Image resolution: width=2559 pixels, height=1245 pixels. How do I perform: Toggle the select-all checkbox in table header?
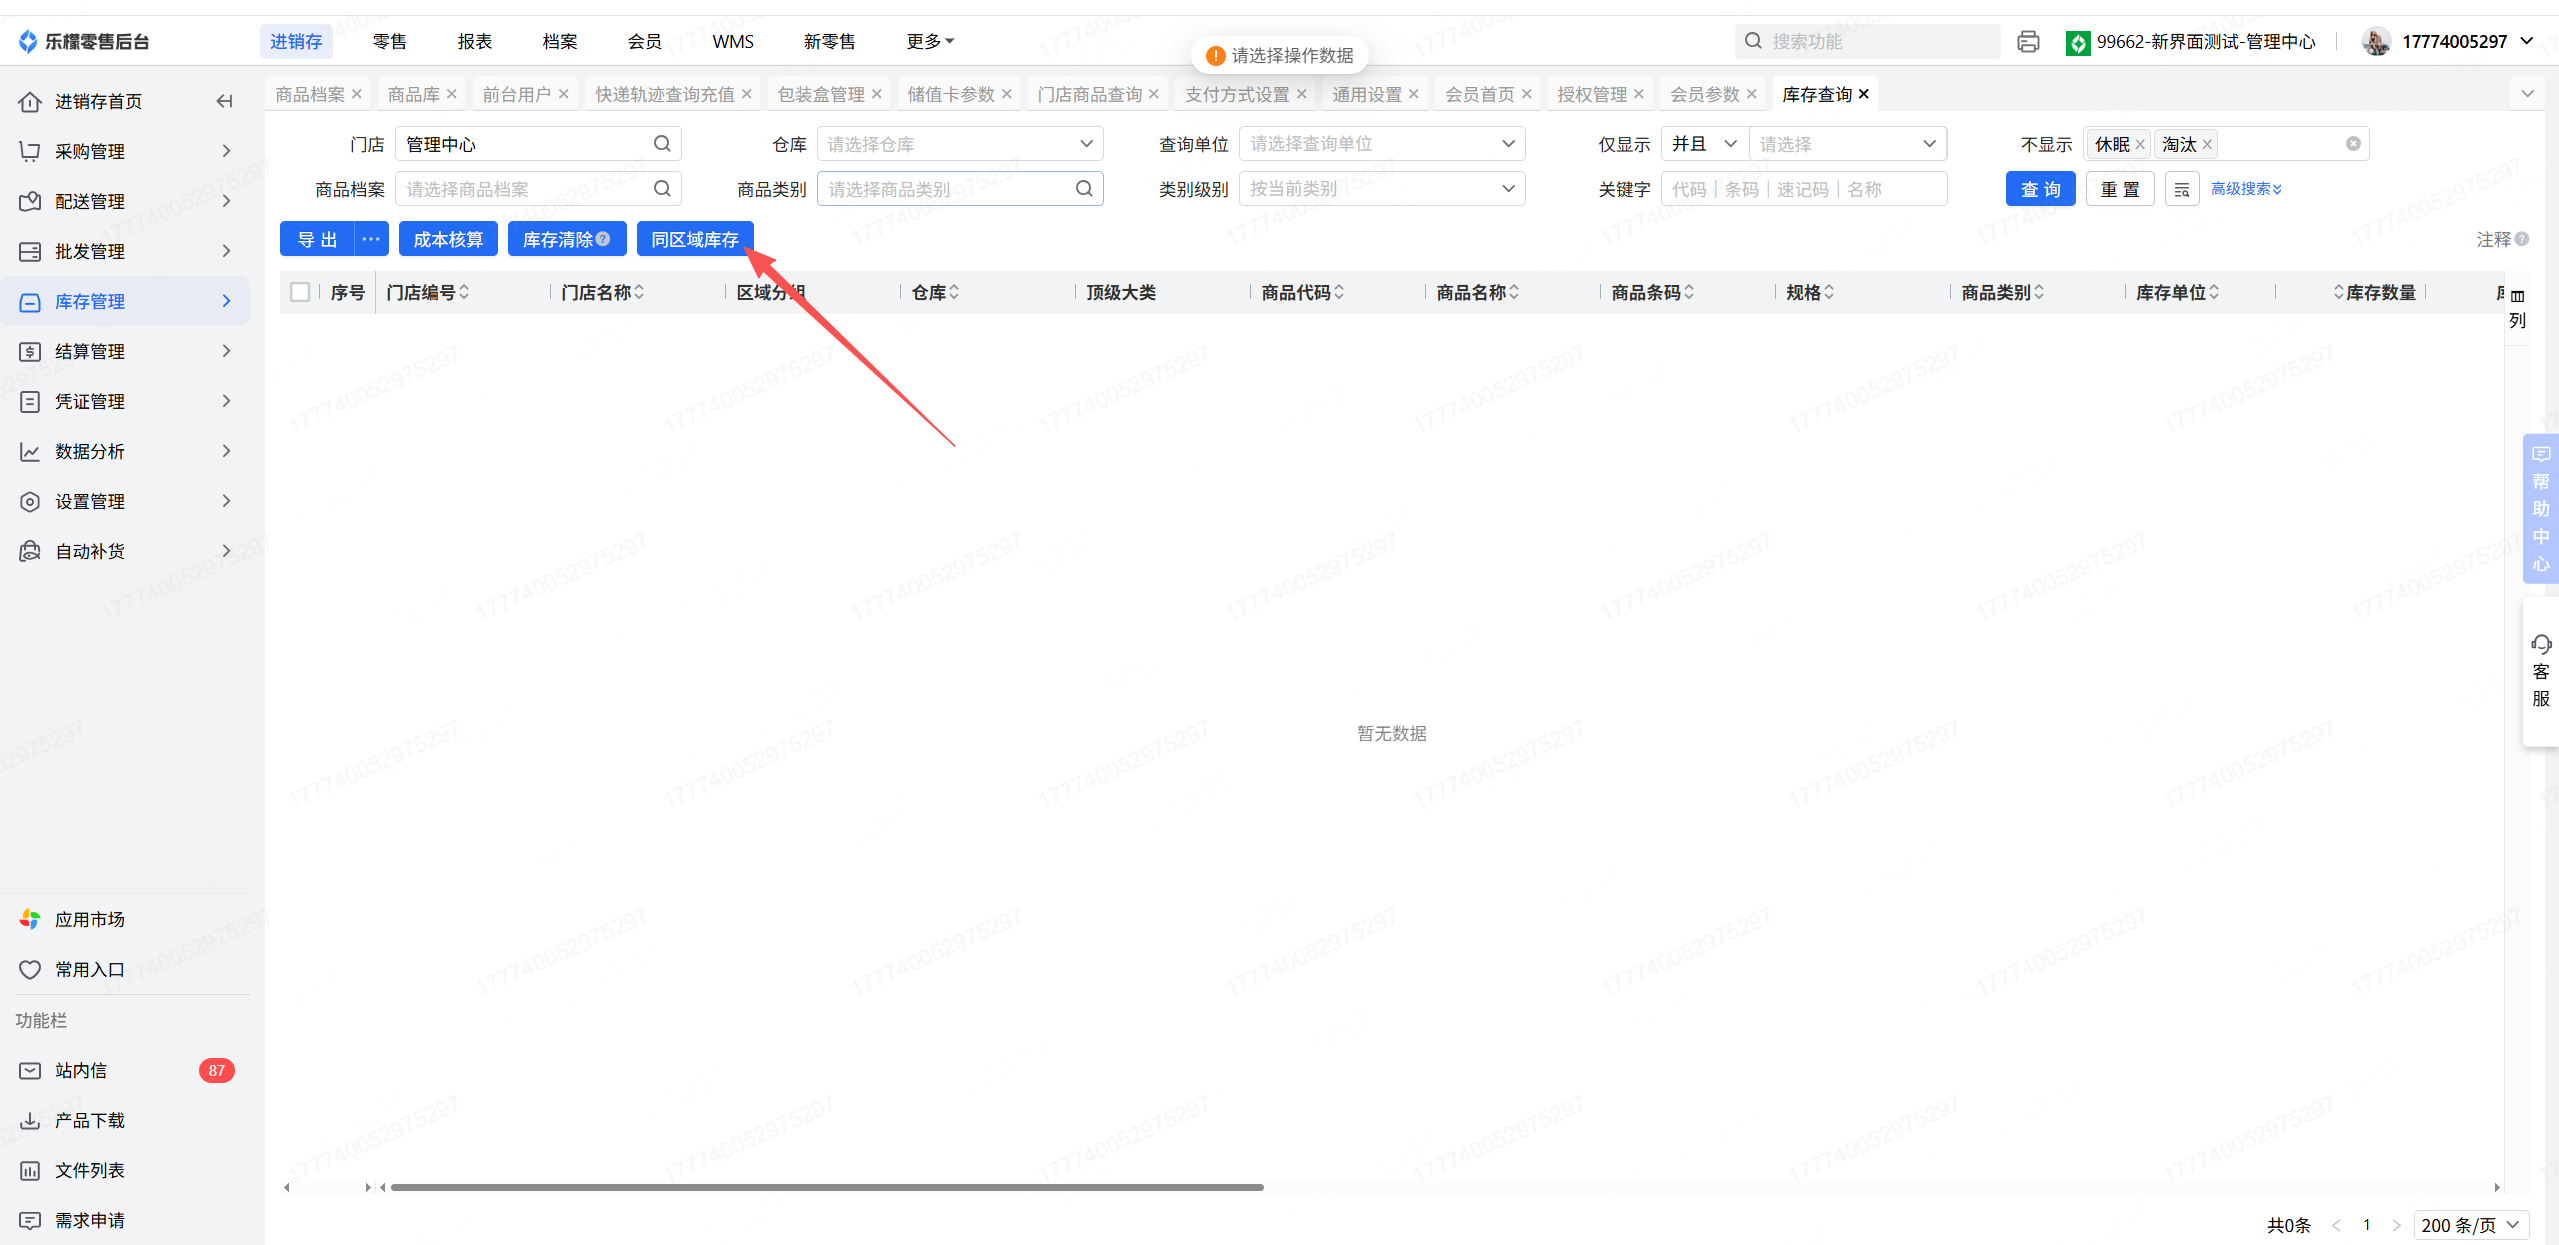pyautogui.click(x=300, y=292)
